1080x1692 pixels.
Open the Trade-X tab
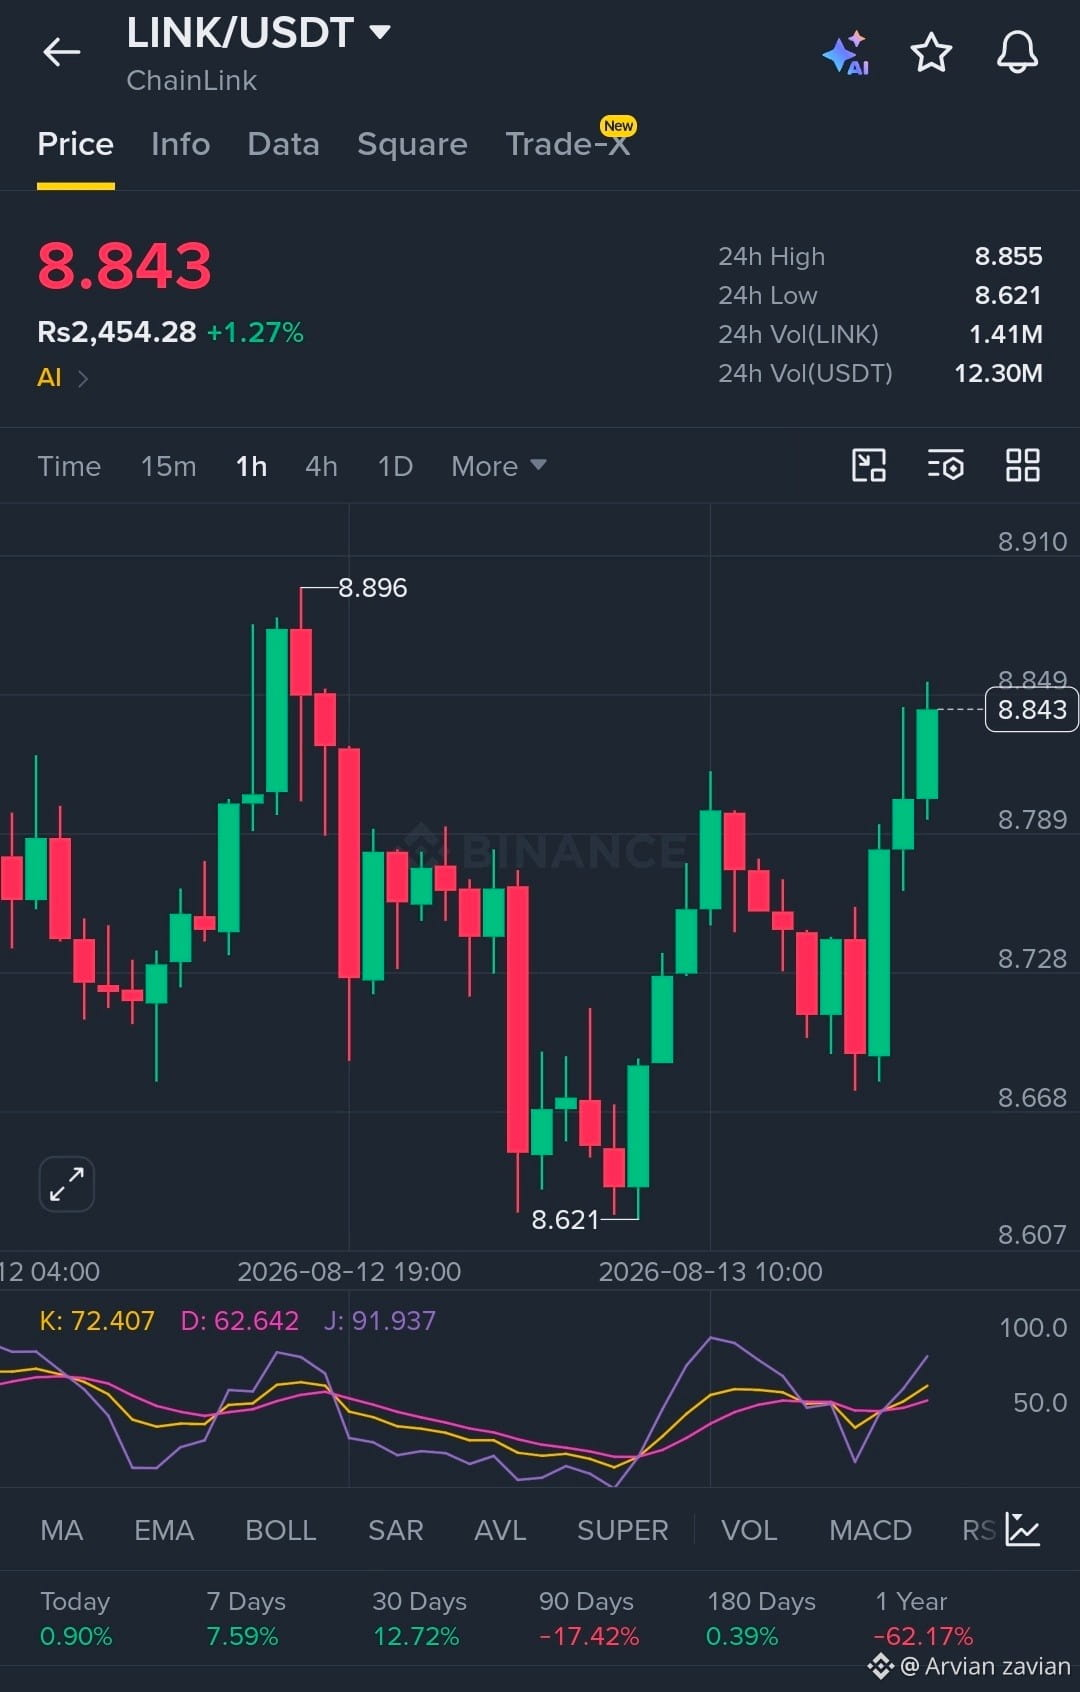click(x=568, y=144)
